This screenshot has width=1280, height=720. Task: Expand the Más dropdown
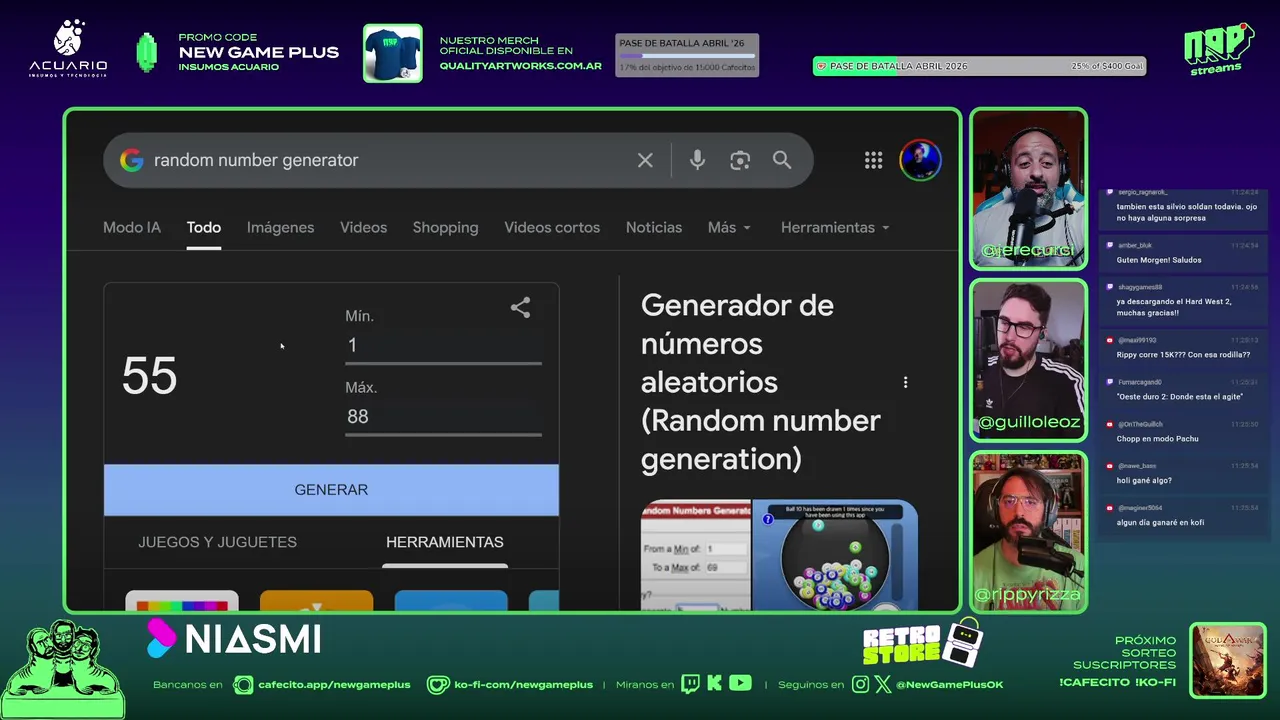pos(729,227)
